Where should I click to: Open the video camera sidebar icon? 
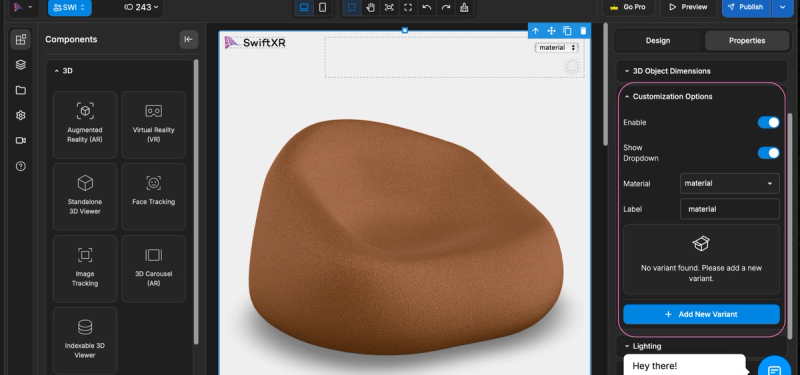pyautogui.click(x=20, y=141)
